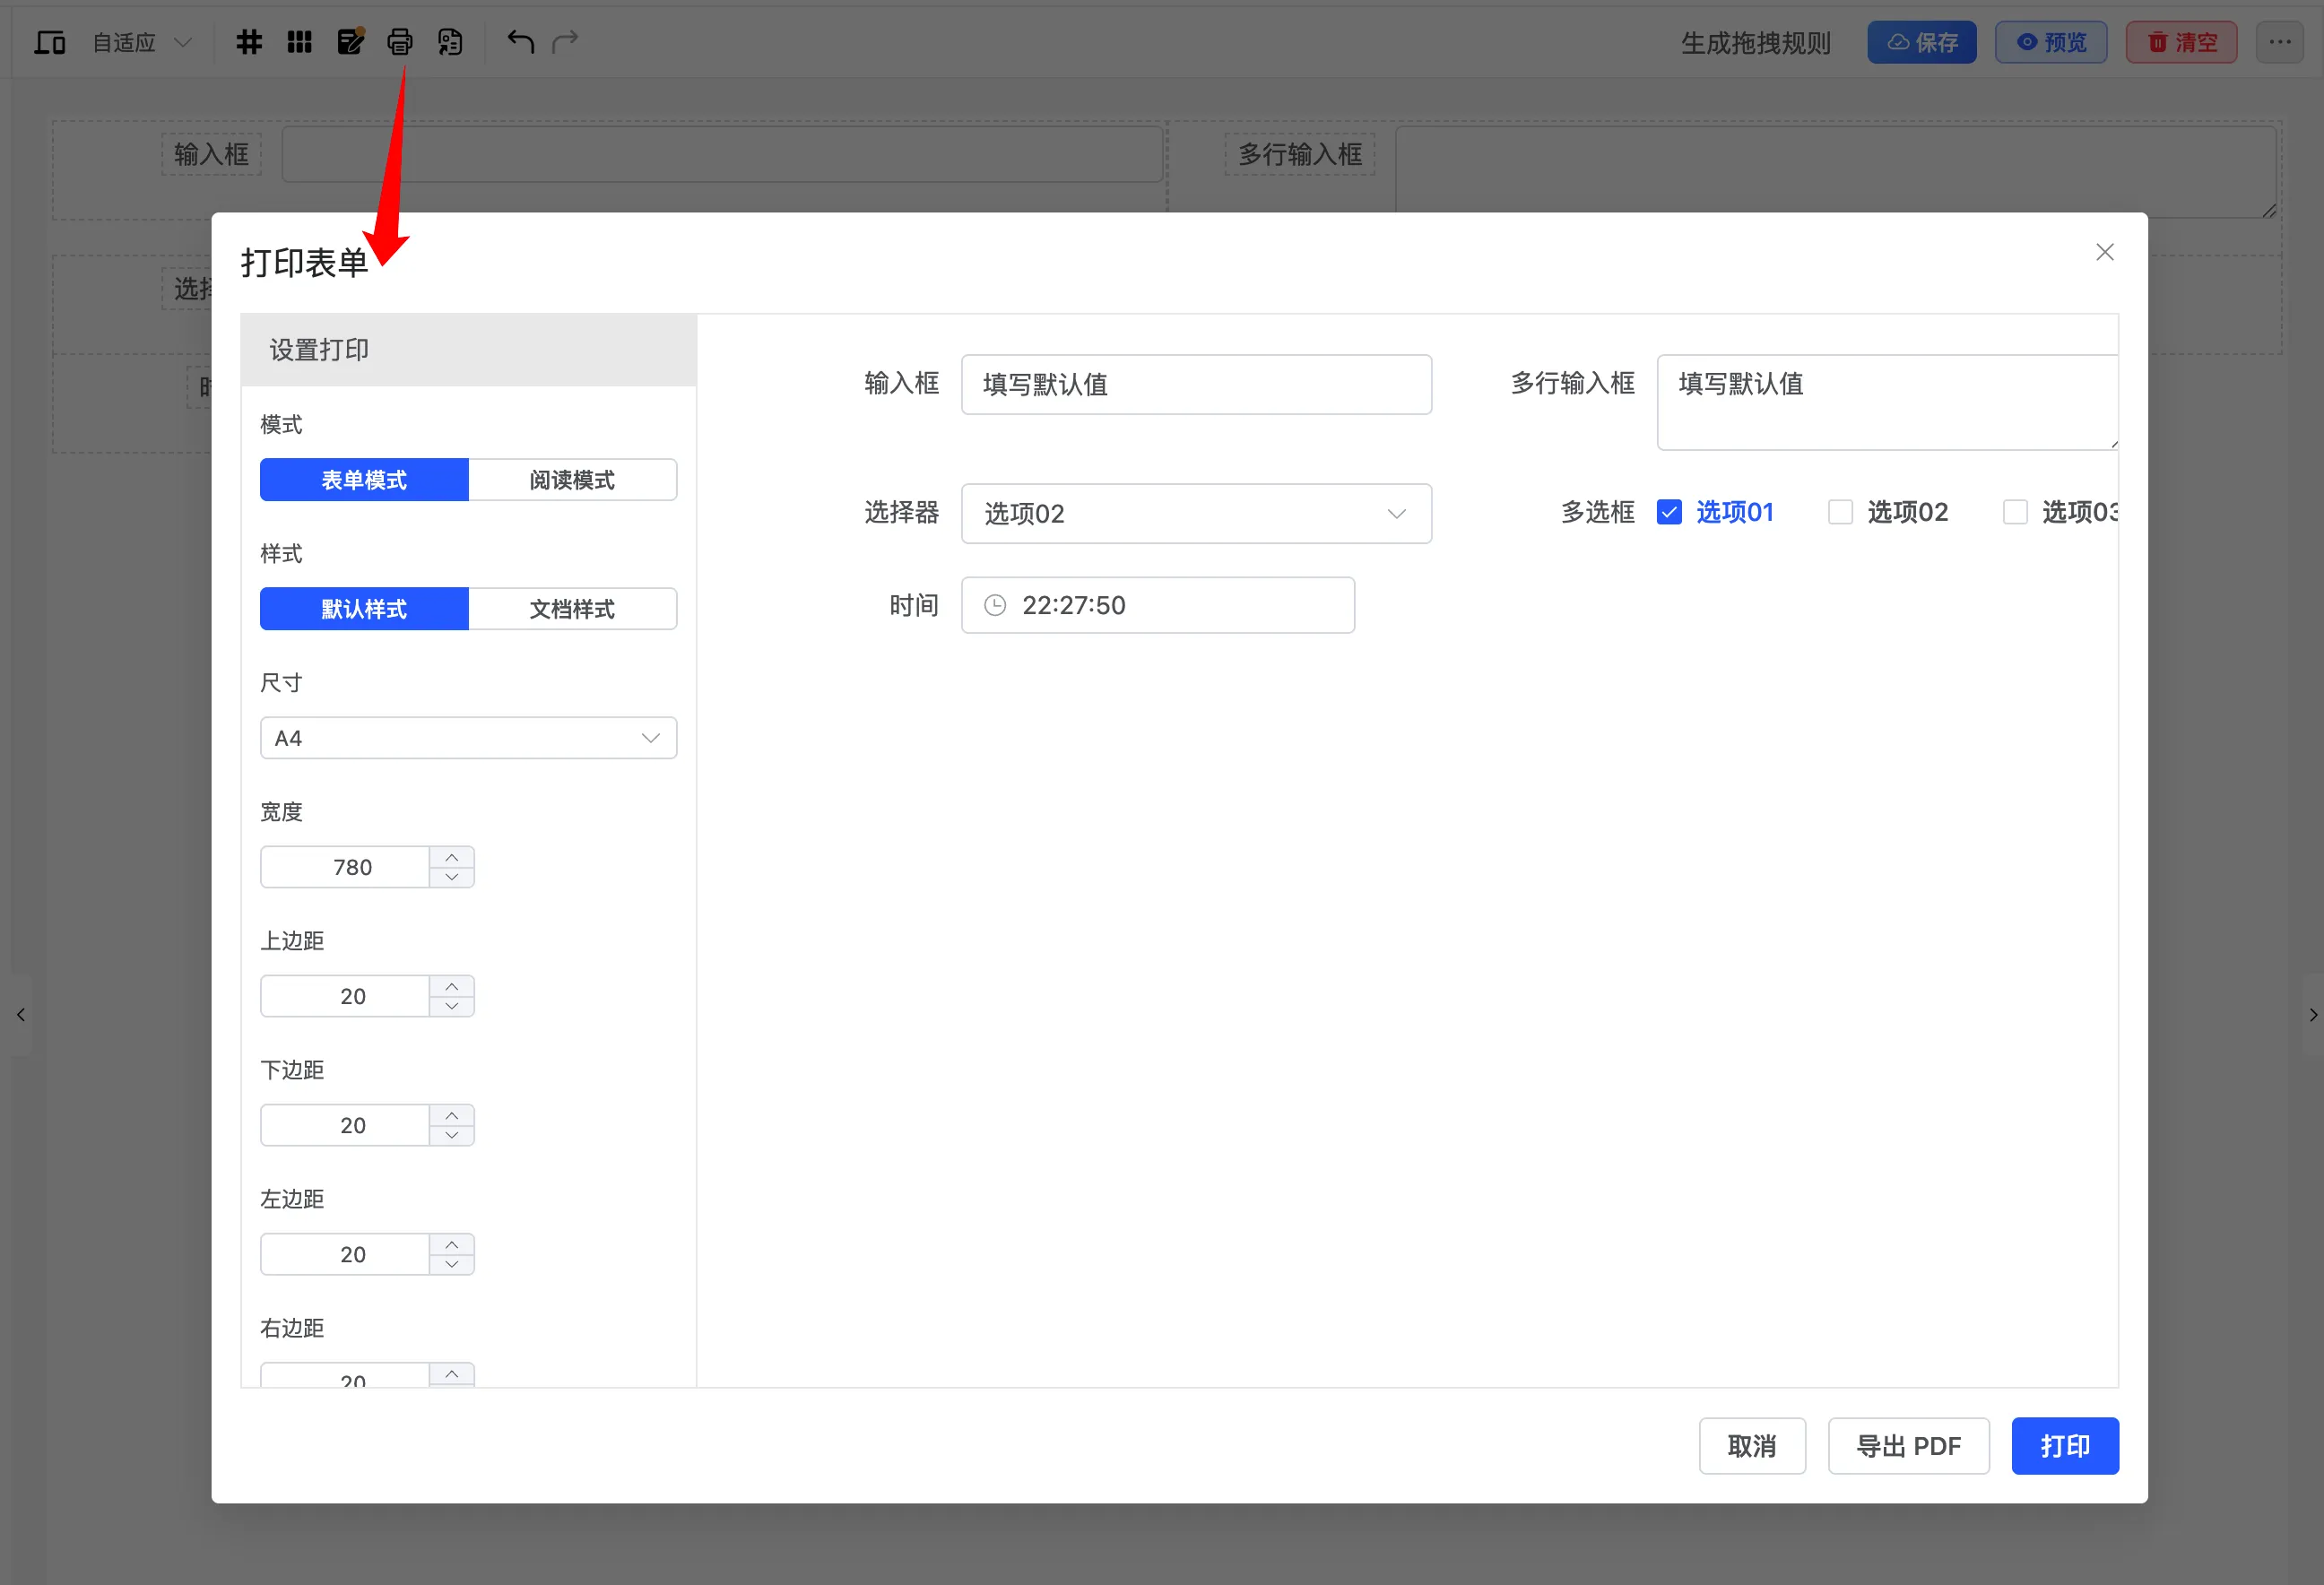Click the block components icon in toolbar
2324x1585 pixels.
click(x=299, y=41)
